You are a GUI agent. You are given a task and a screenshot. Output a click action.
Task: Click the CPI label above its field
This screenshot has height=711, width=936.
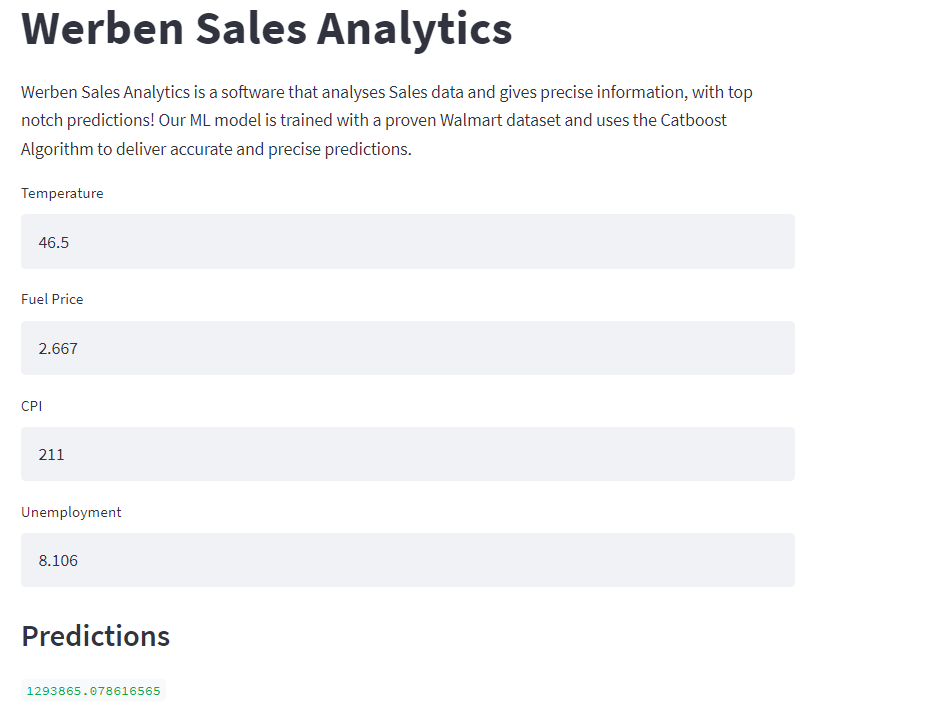[32, 406]
